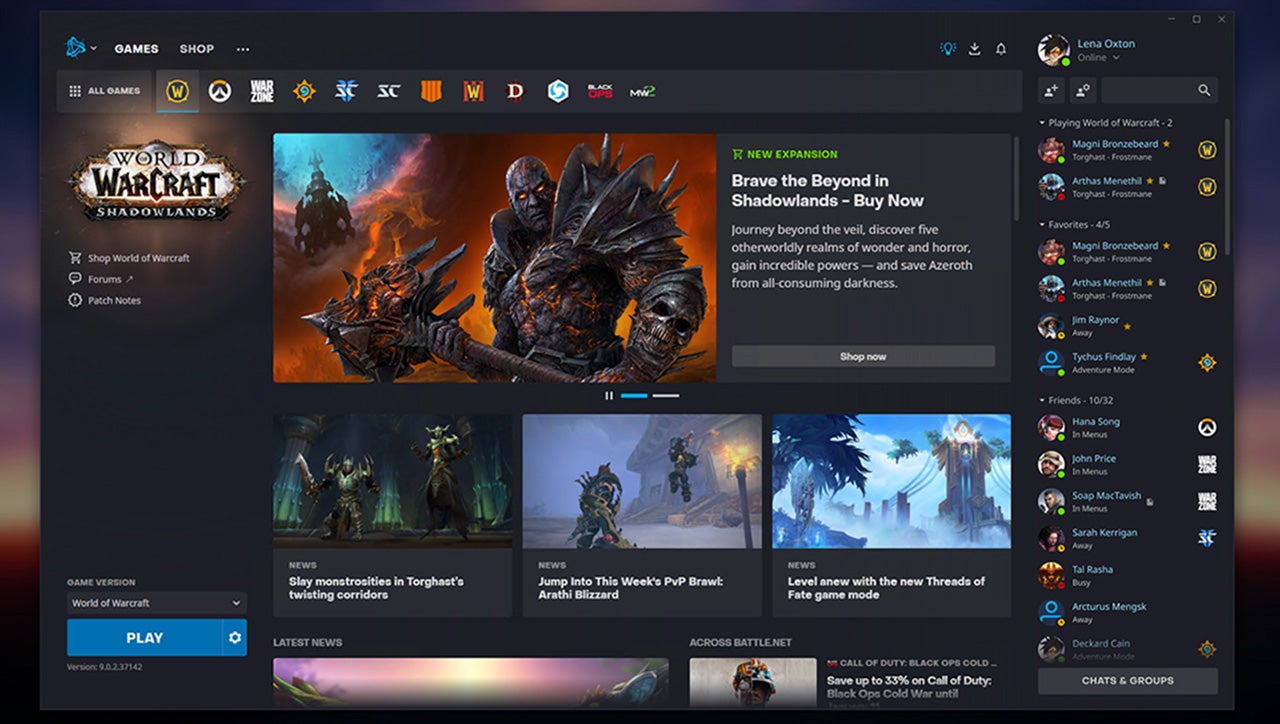Click the Heroes of the Storm icon

pyautogui.click(x=558, y=91)
